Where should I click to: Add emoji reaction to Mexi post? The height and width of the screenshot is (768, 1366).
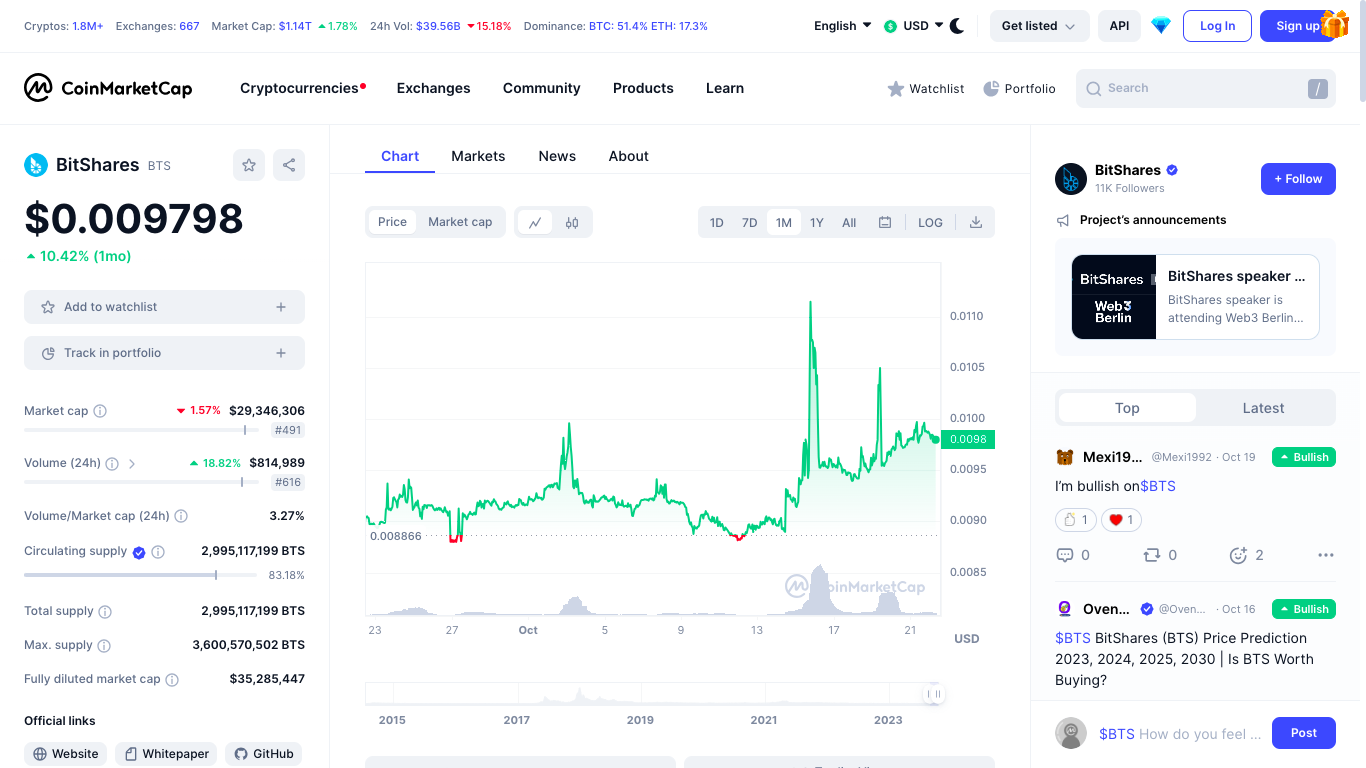[x=1247, y=555]
